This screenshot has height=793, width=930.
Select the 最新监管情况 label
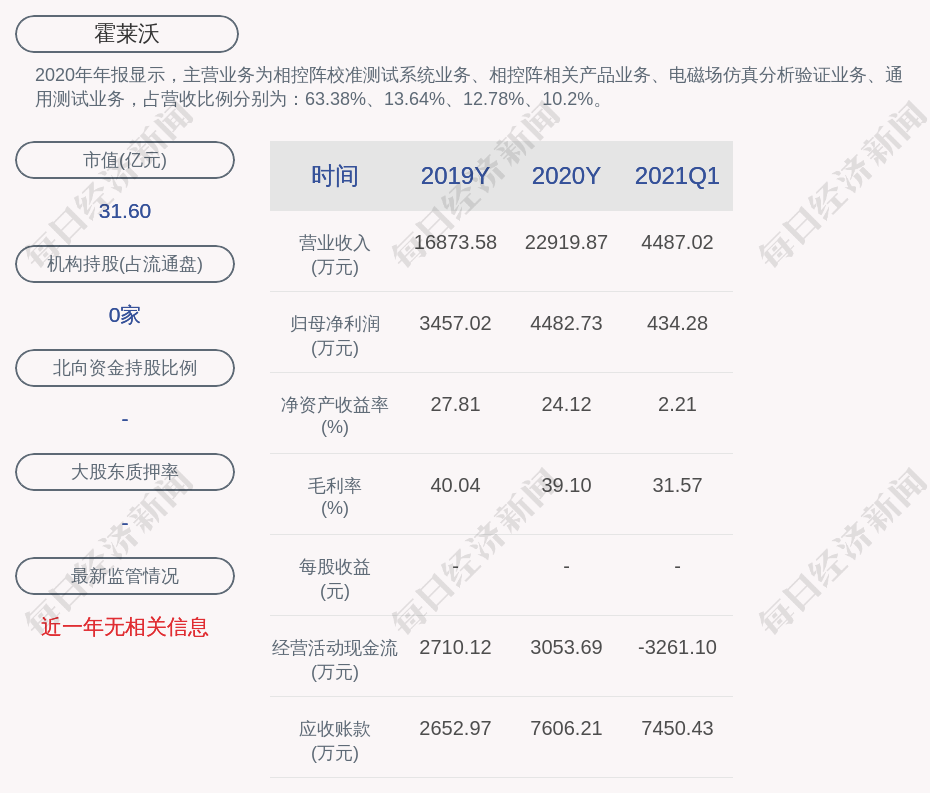click(x=125, y=576)
